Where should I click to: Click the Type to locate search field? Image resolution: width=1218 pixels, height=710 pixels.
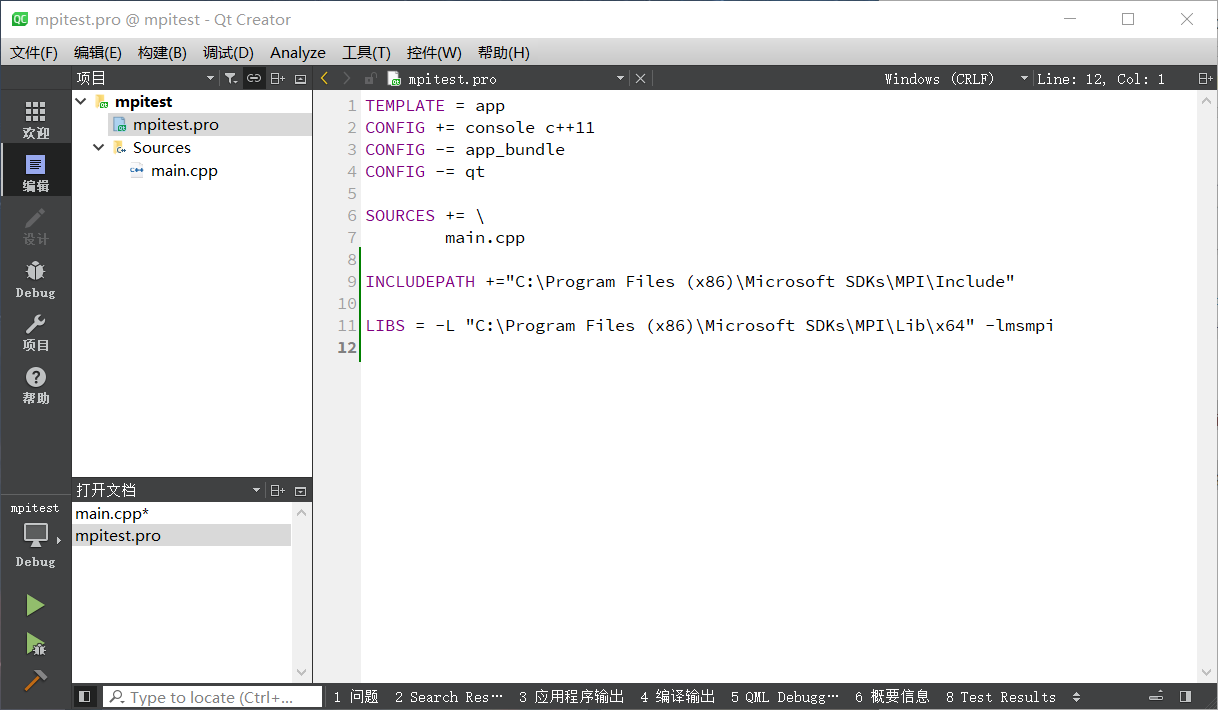coord(210,697)
